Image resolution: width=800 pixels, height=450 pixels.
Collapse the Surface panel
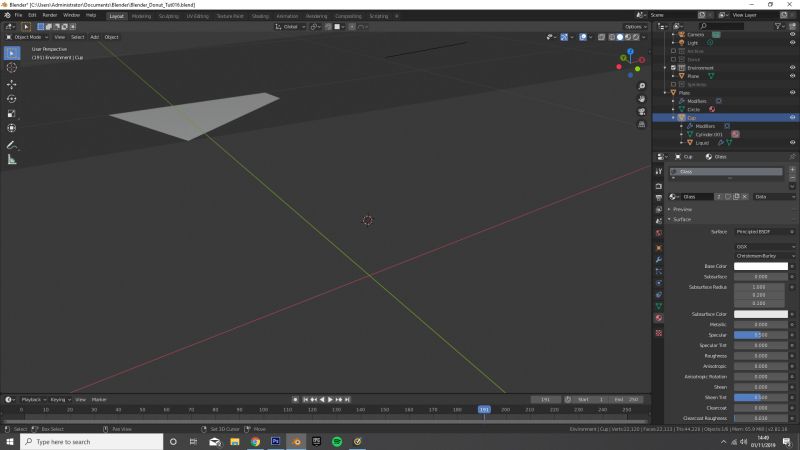pos(681,219)
